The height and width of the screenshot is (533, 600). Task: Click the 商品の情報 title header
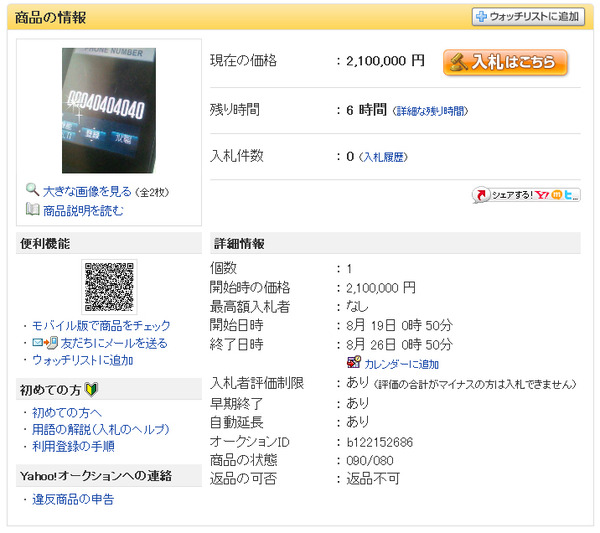51,17
